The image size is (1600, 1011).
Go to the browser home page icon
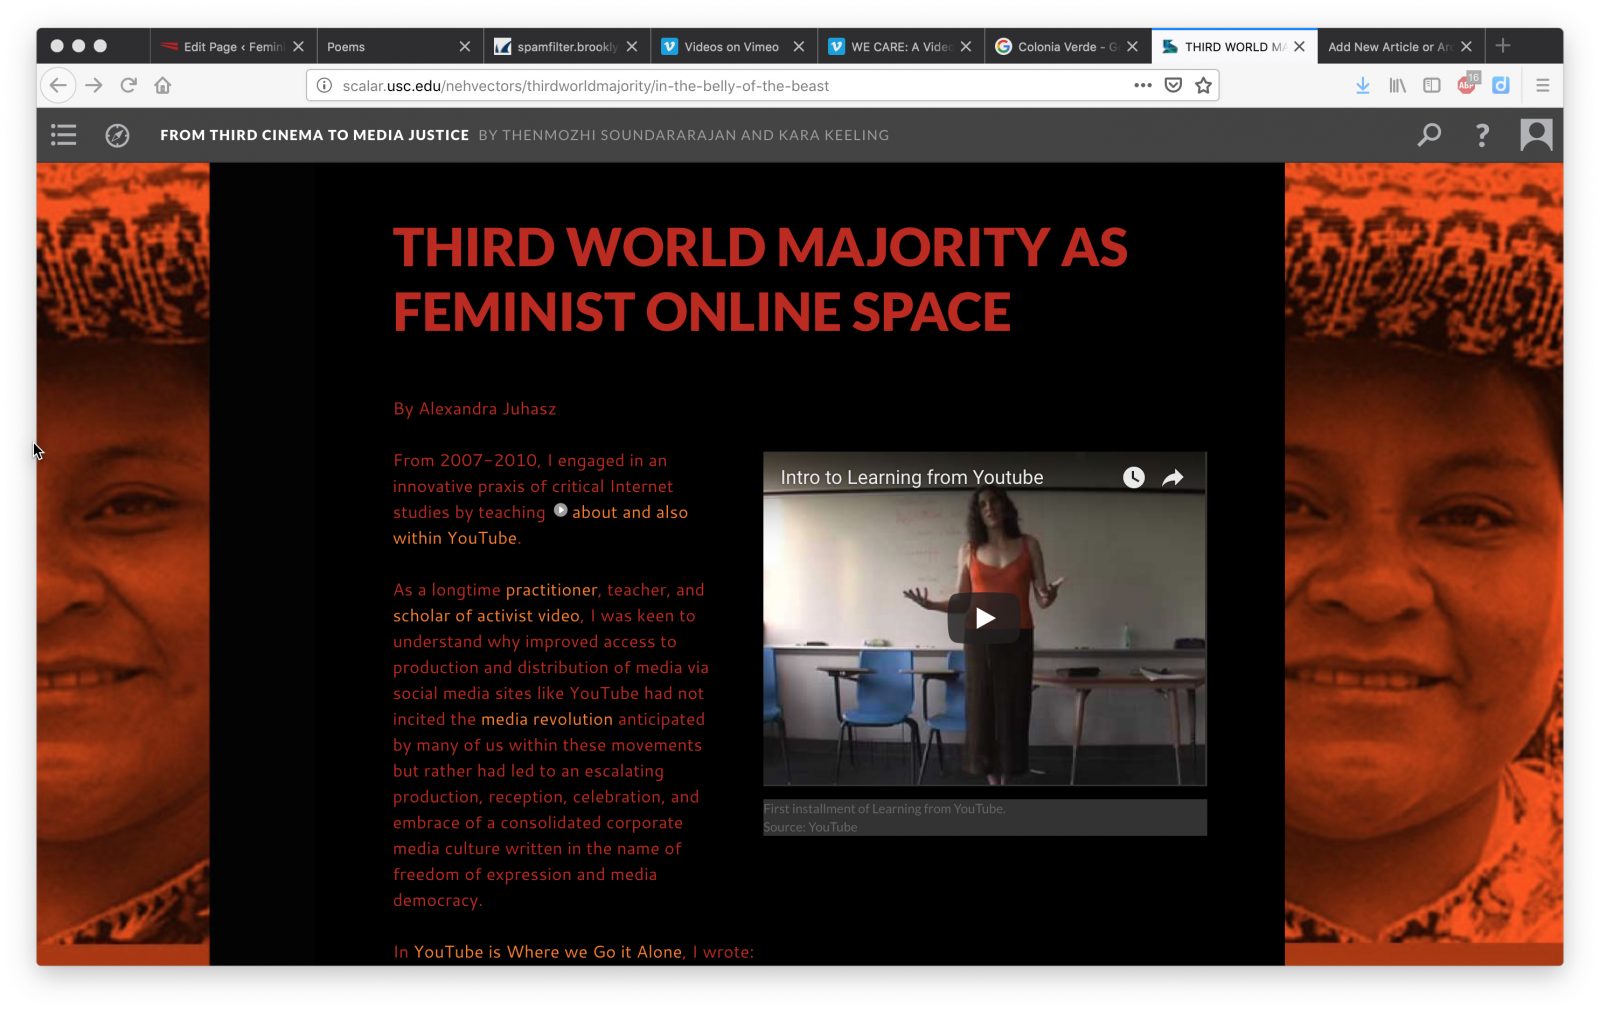(163, 86)
